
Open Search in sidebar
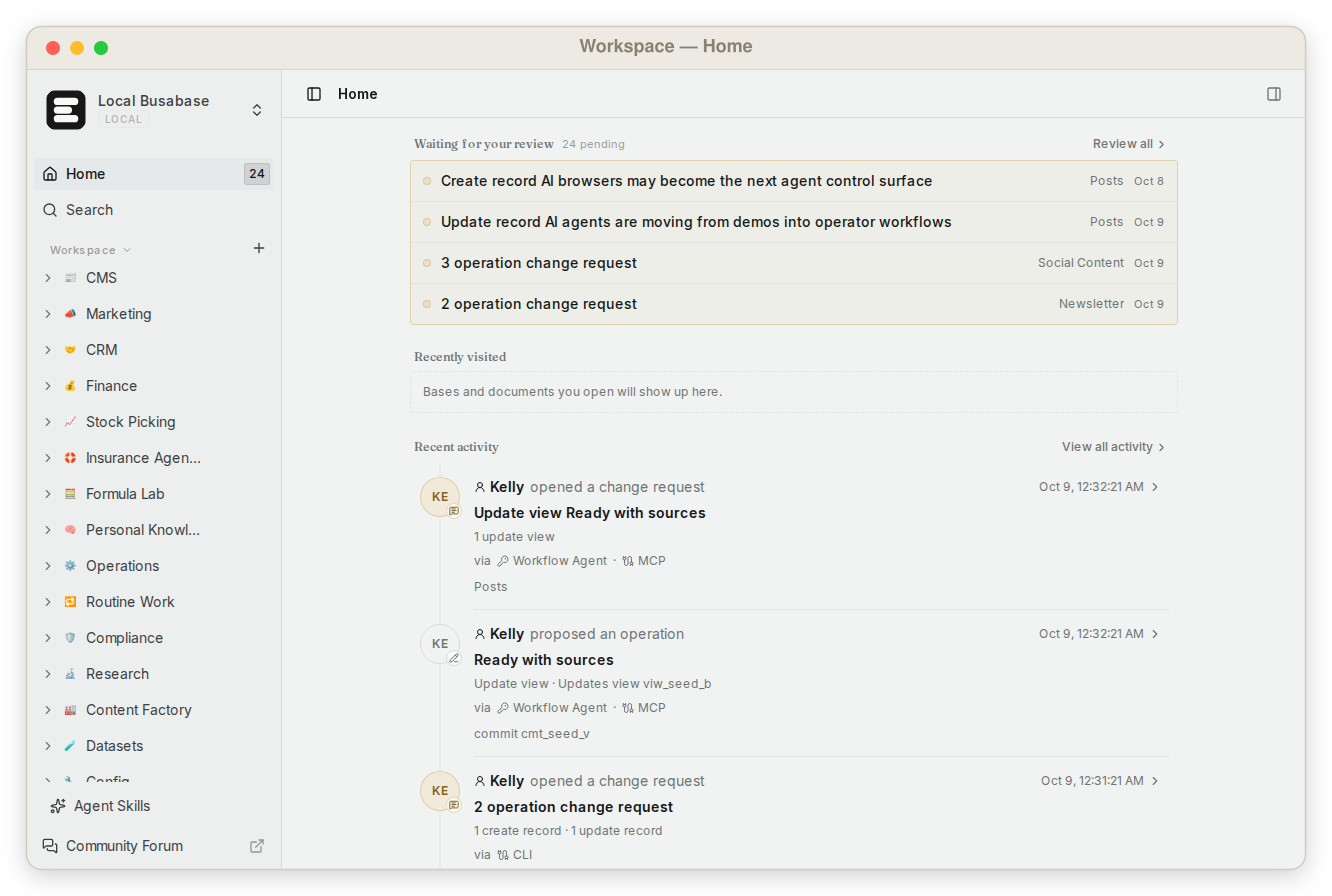152,210
